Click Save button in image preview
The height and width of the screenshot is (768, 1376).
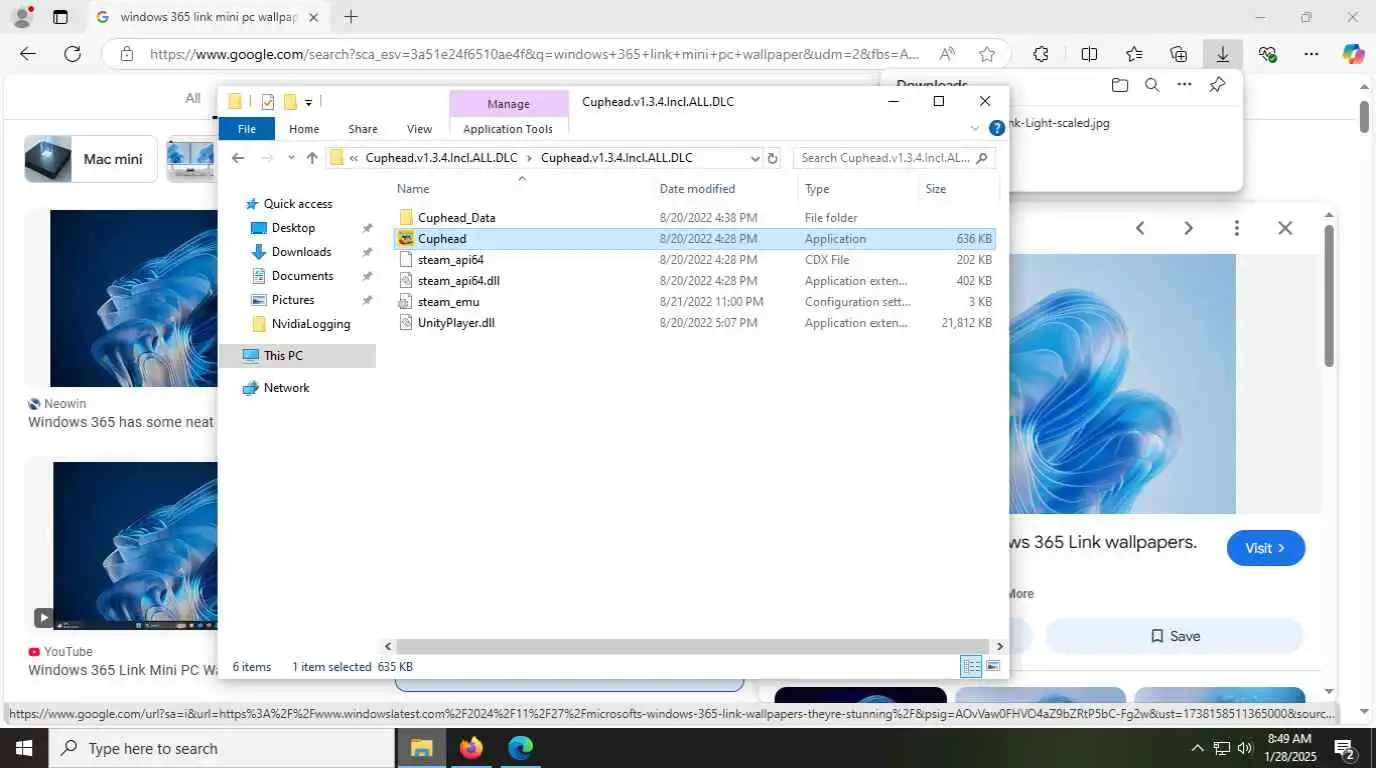click(1174, 636)
